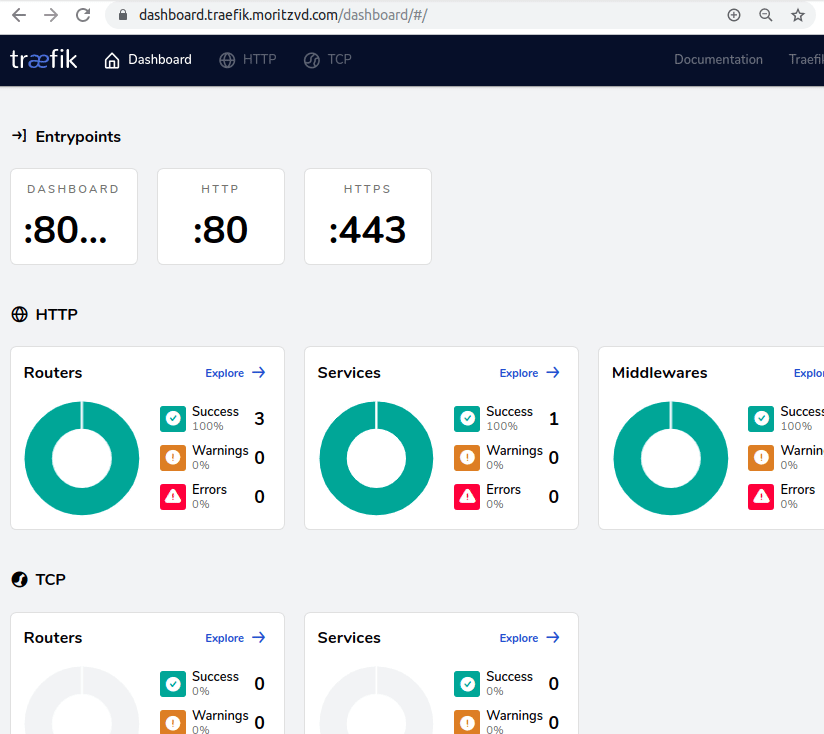Click the Warnings badge in TCP Services card
This screenshot has height=734, width=824.
click(467, 722)
